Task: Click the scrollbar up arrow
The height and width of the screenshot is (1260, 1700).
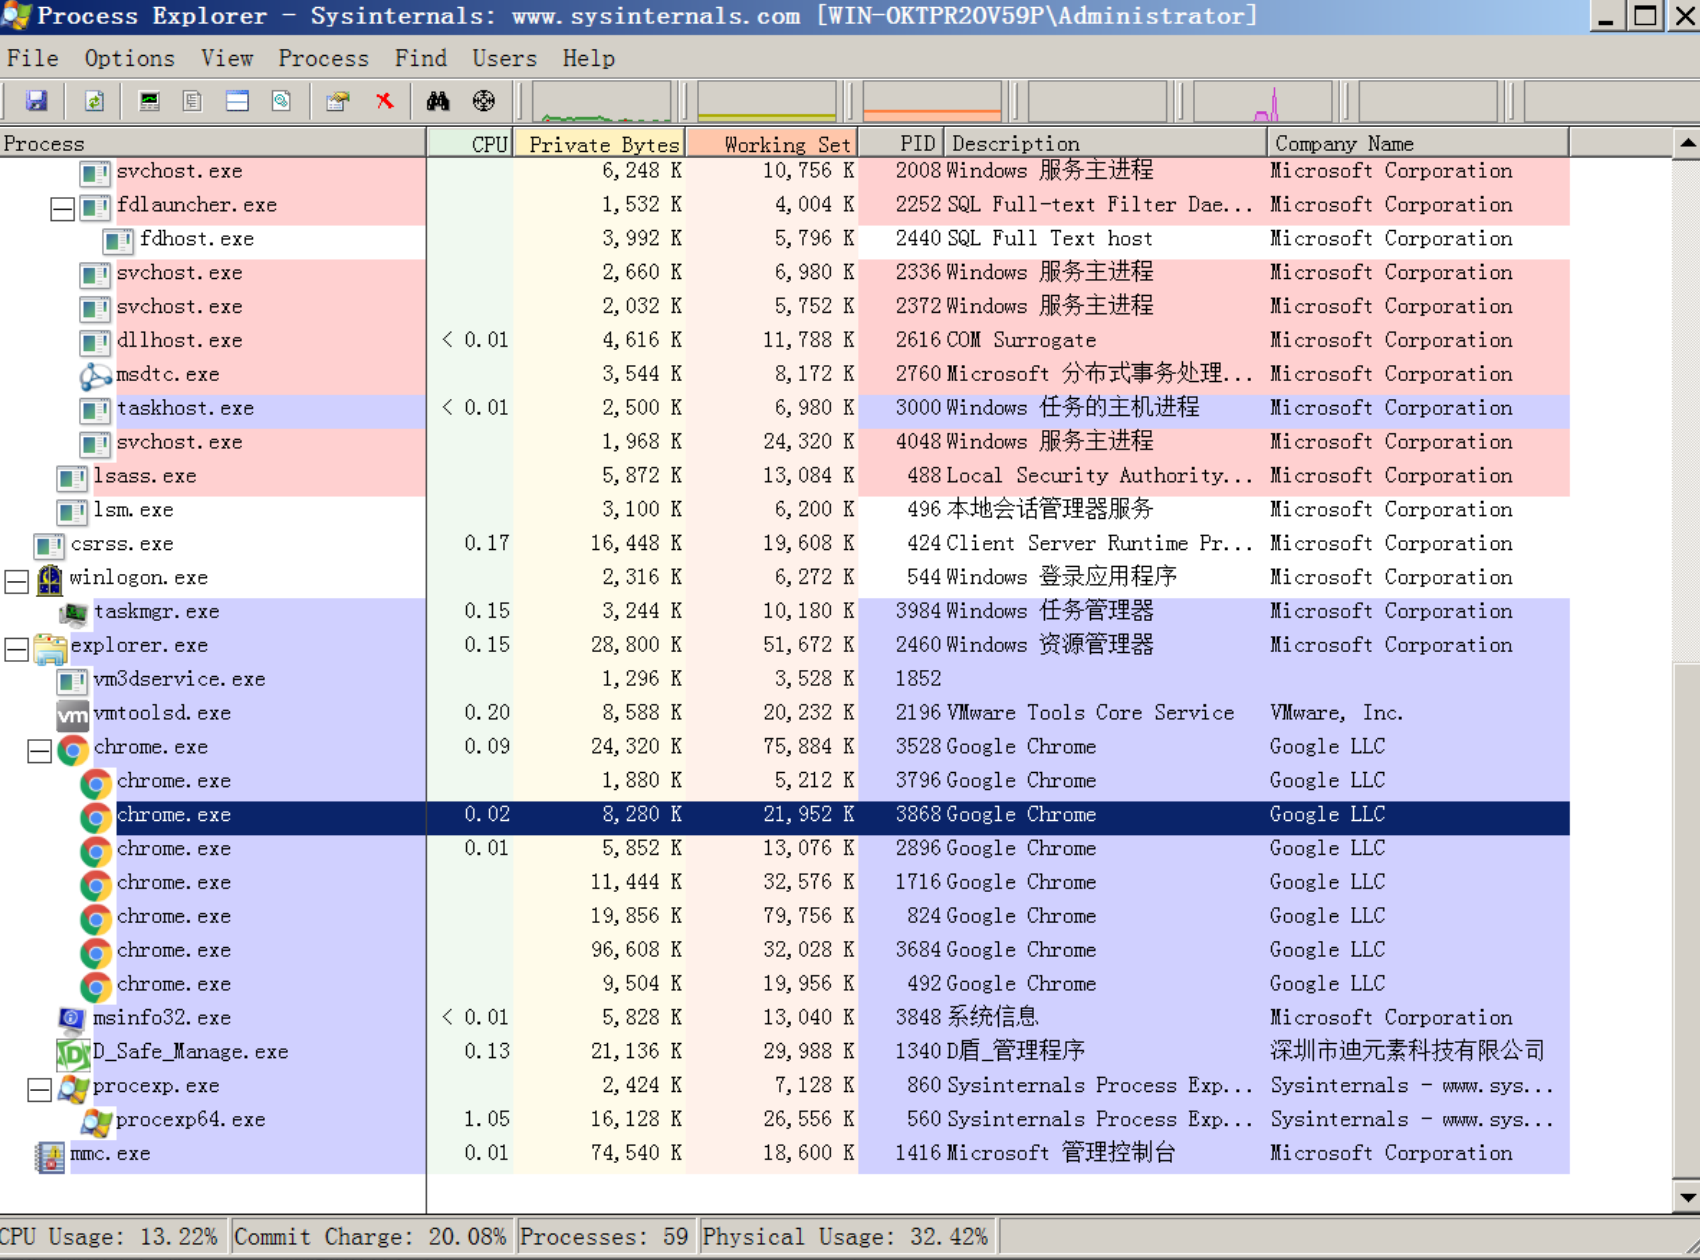Action: pos(1687,144)
